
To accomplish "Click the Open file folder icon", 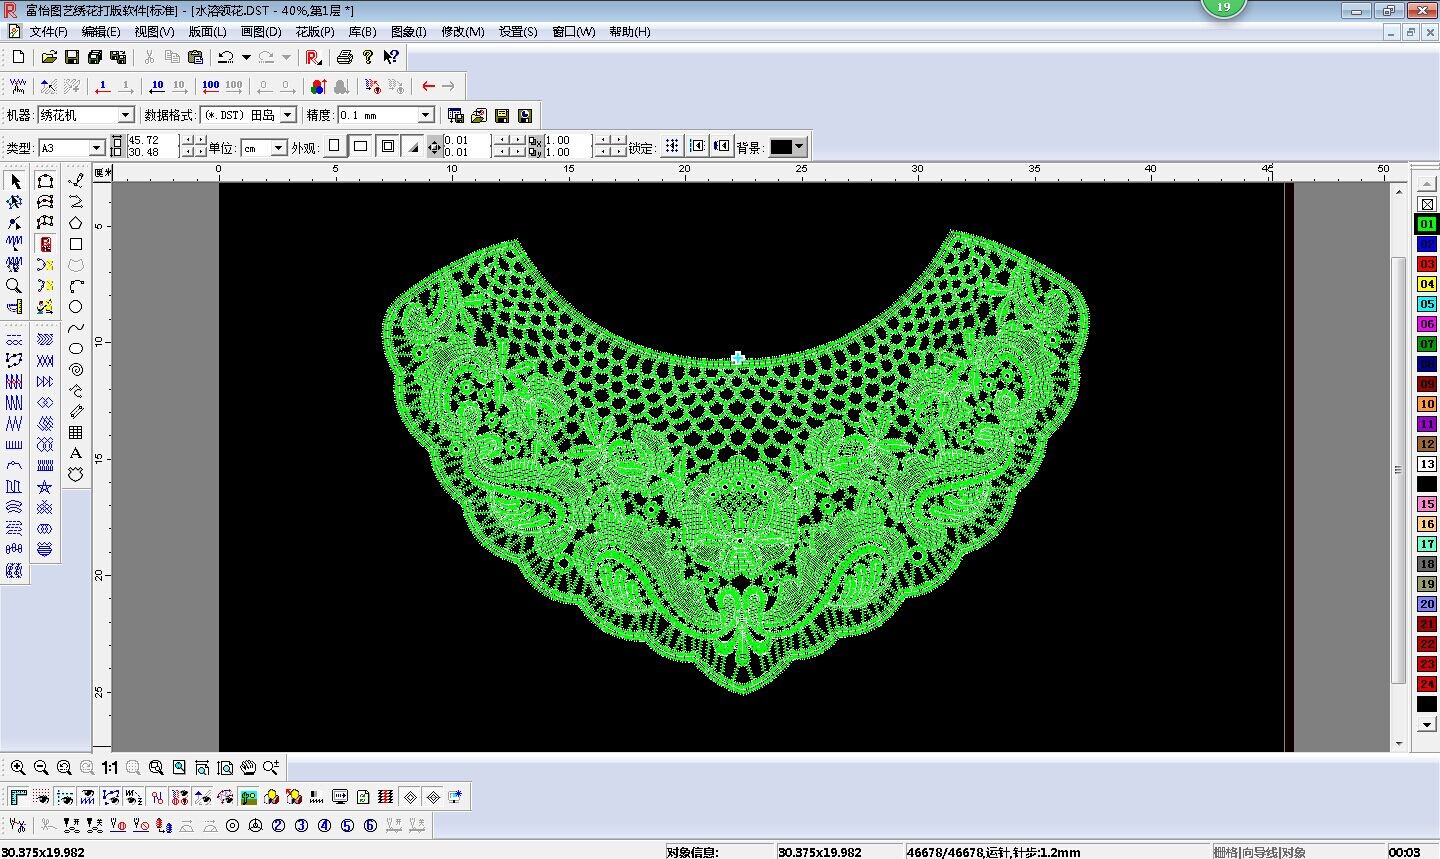I will (48, 58).
